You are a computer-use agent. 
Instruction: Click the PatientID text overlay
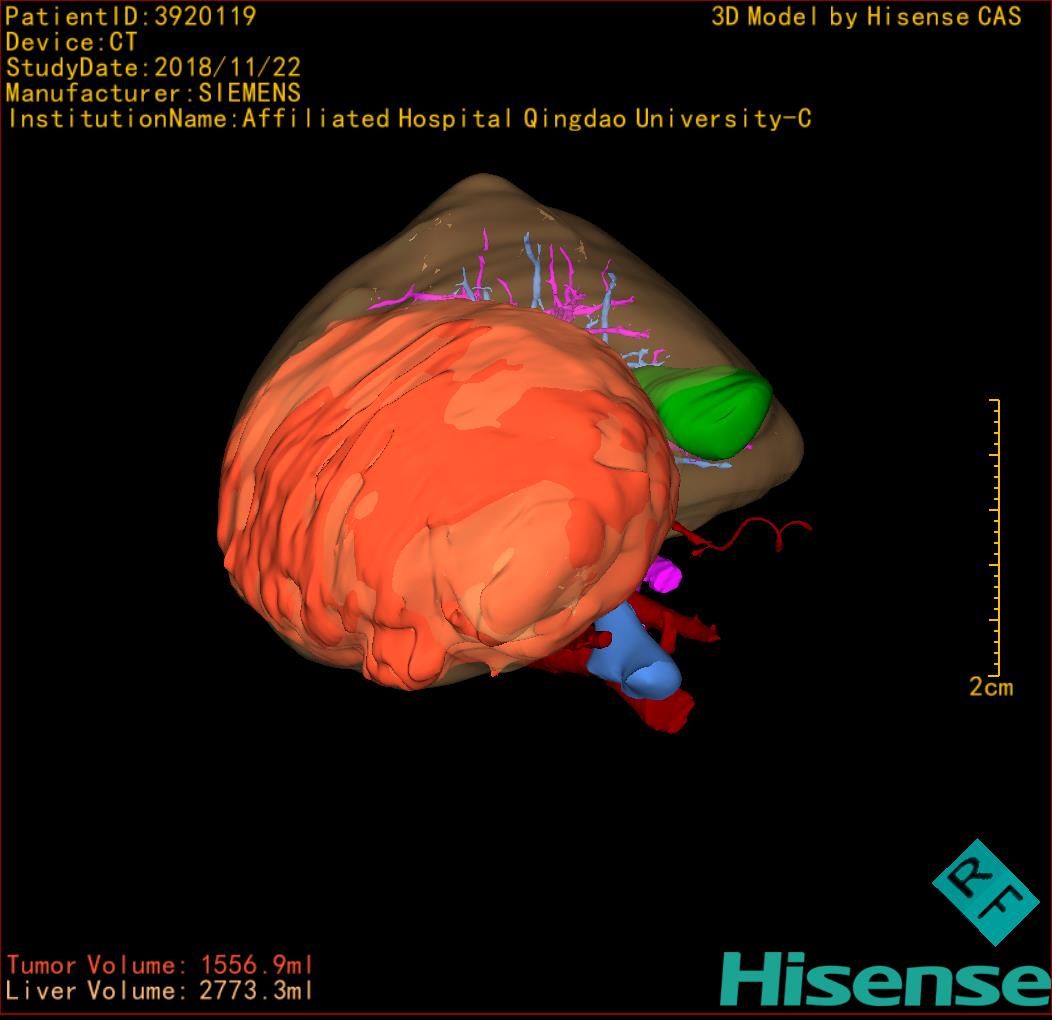click(x=130, y=16)
